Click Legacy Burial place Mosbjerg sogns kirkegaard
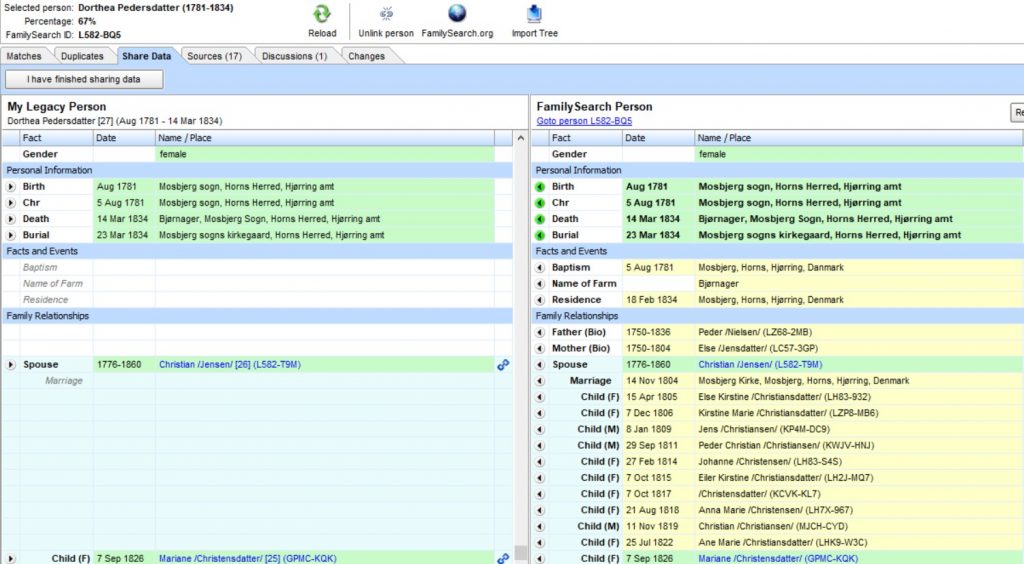1024x564 pixels. 272,236
